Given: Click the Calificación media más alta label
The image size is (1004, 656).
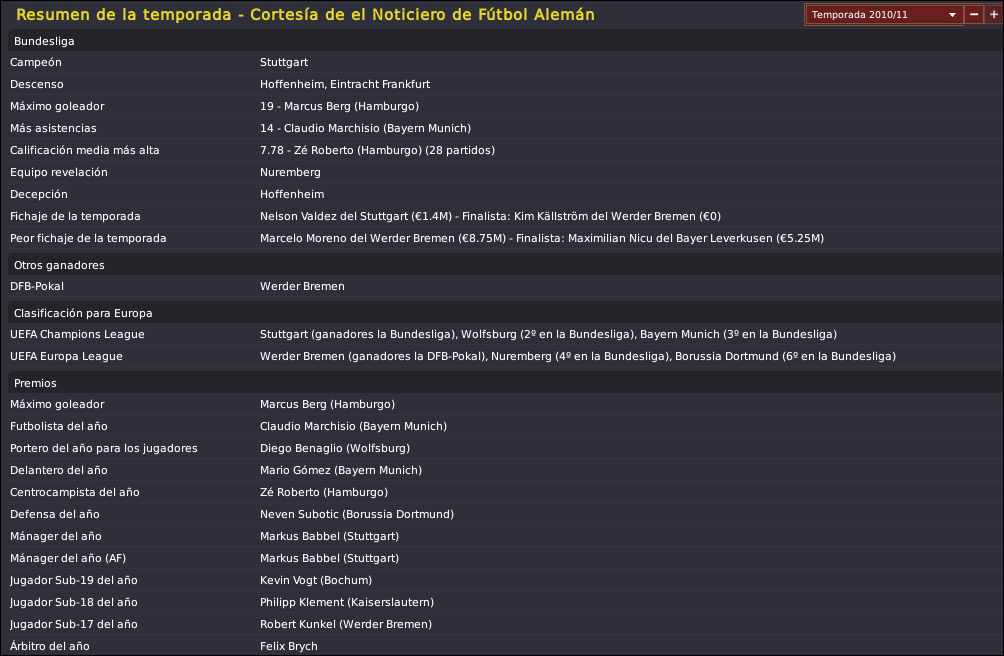Looking at the screenshot, I should coord(85,150).
